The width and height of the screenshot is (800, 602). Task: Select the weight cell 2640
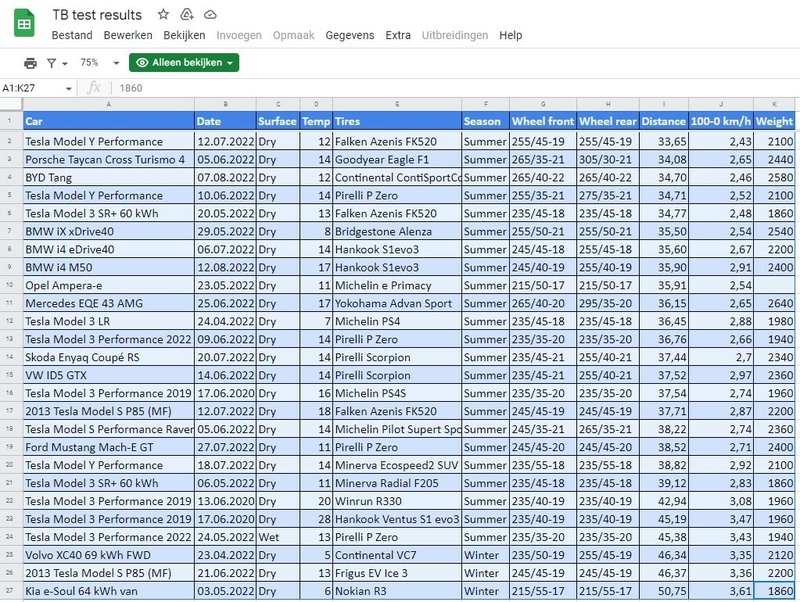(774, 304)
